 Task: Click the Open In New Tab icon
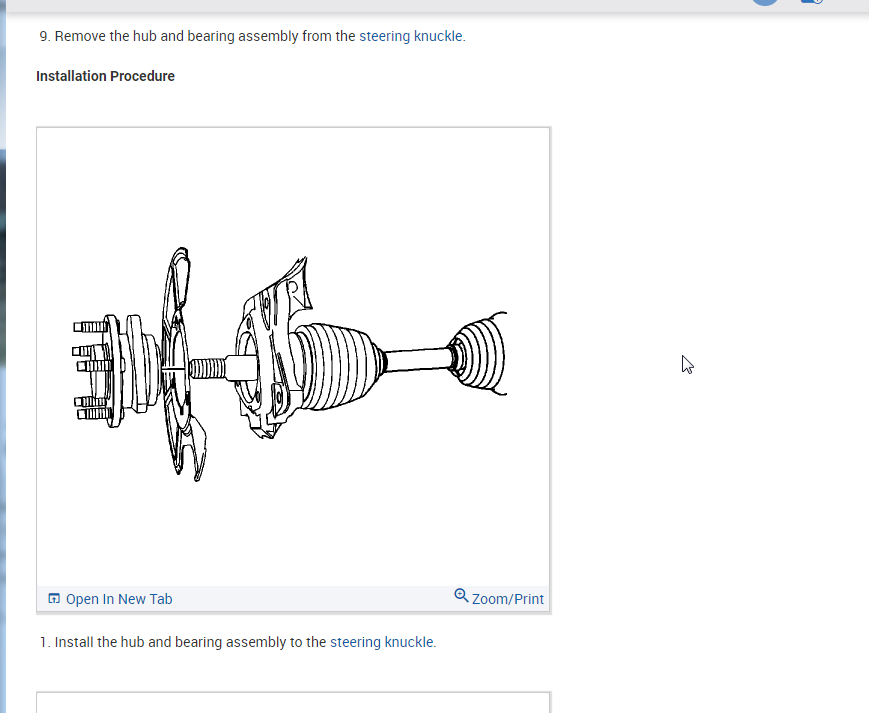point(54,598)
